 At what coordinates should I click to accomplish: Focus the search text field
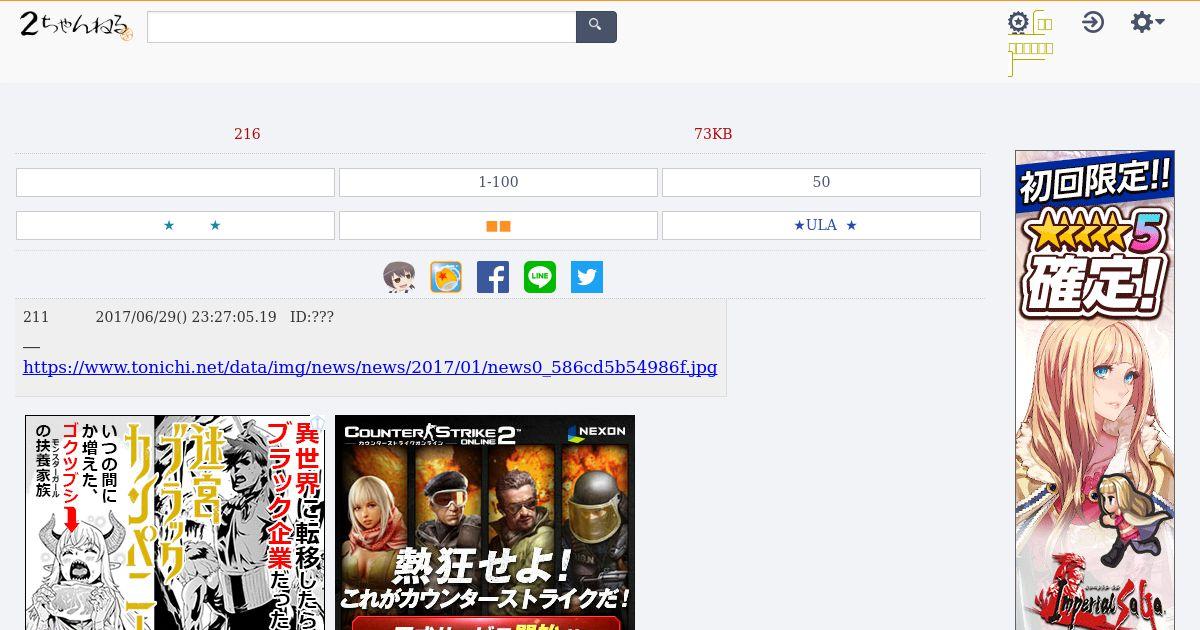(362, 27)
